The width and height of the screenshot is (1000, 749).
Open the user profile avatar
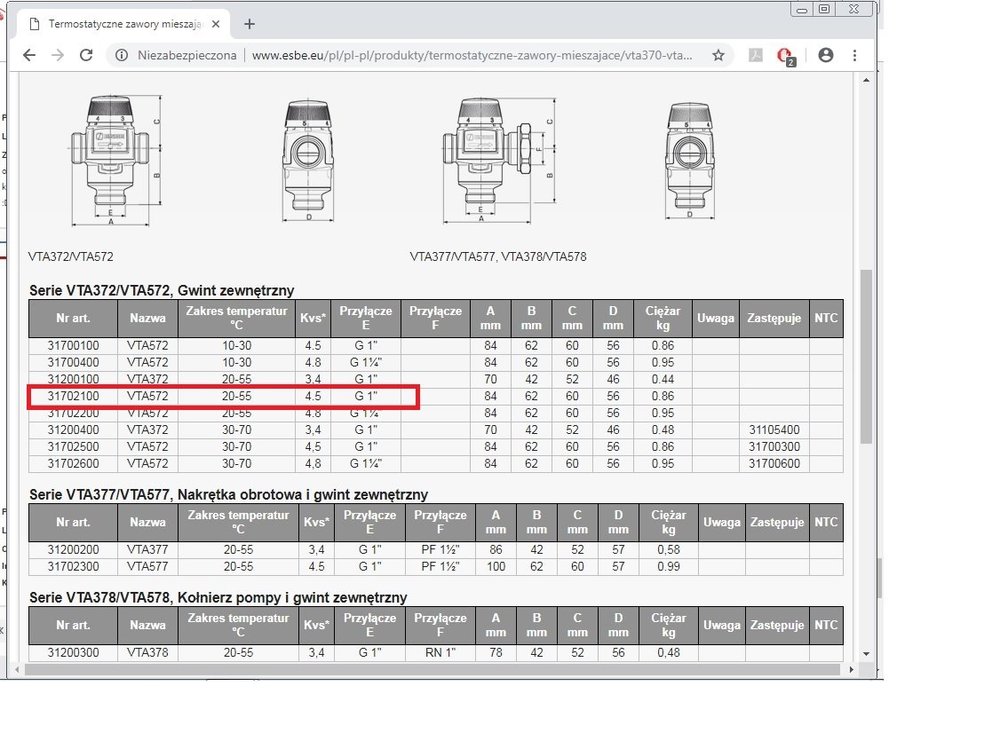coord(826,56)
